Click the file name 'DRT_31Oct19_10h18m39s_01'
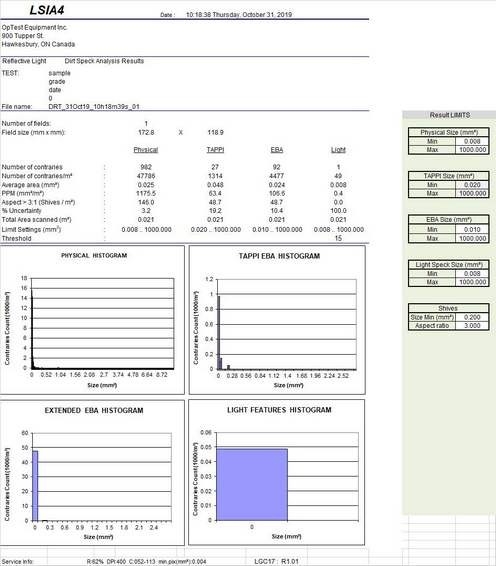The height and width of the screenshot is (566, 496). (94, 107)
